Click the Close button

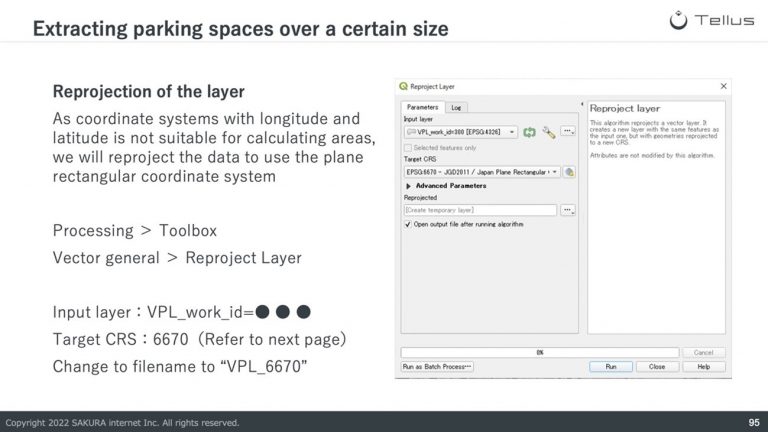point(657,367)
